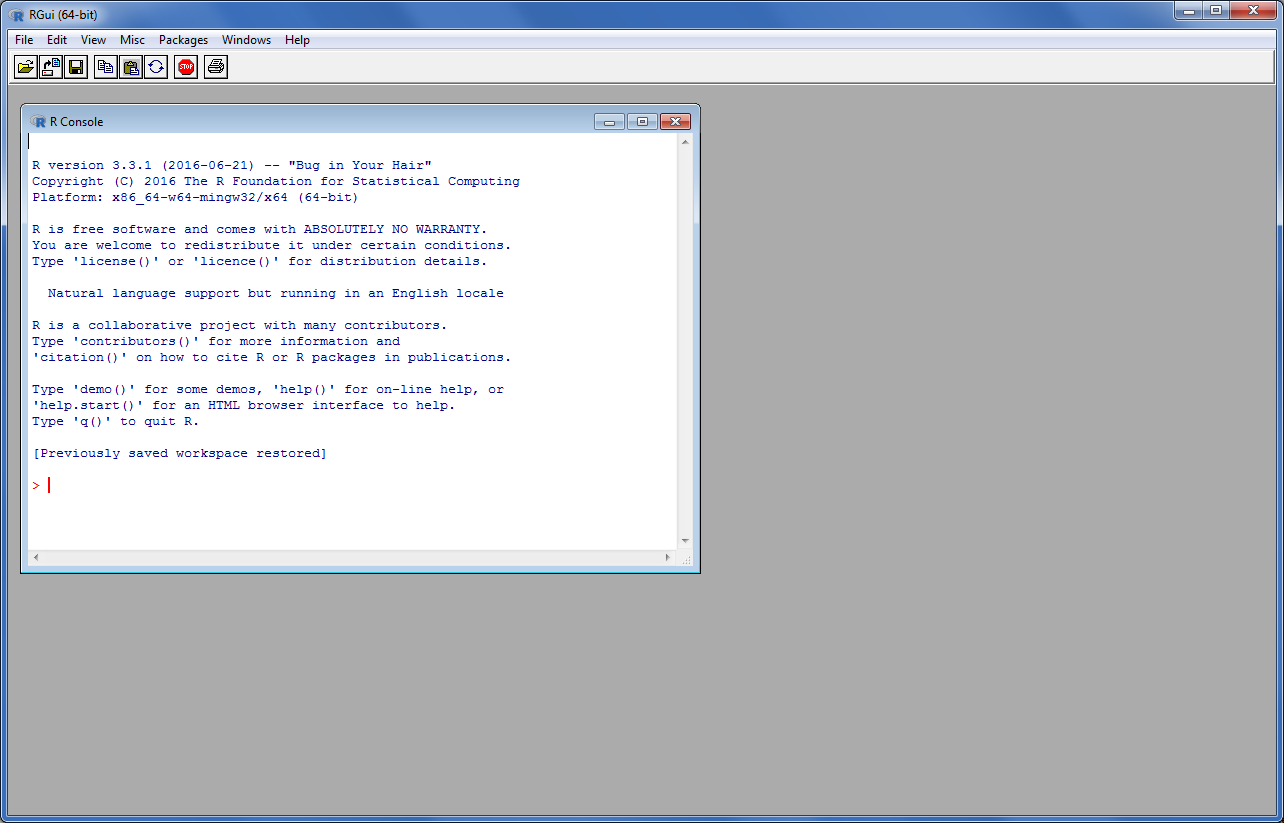Click console vertical scrollbar down arrow

685,541
